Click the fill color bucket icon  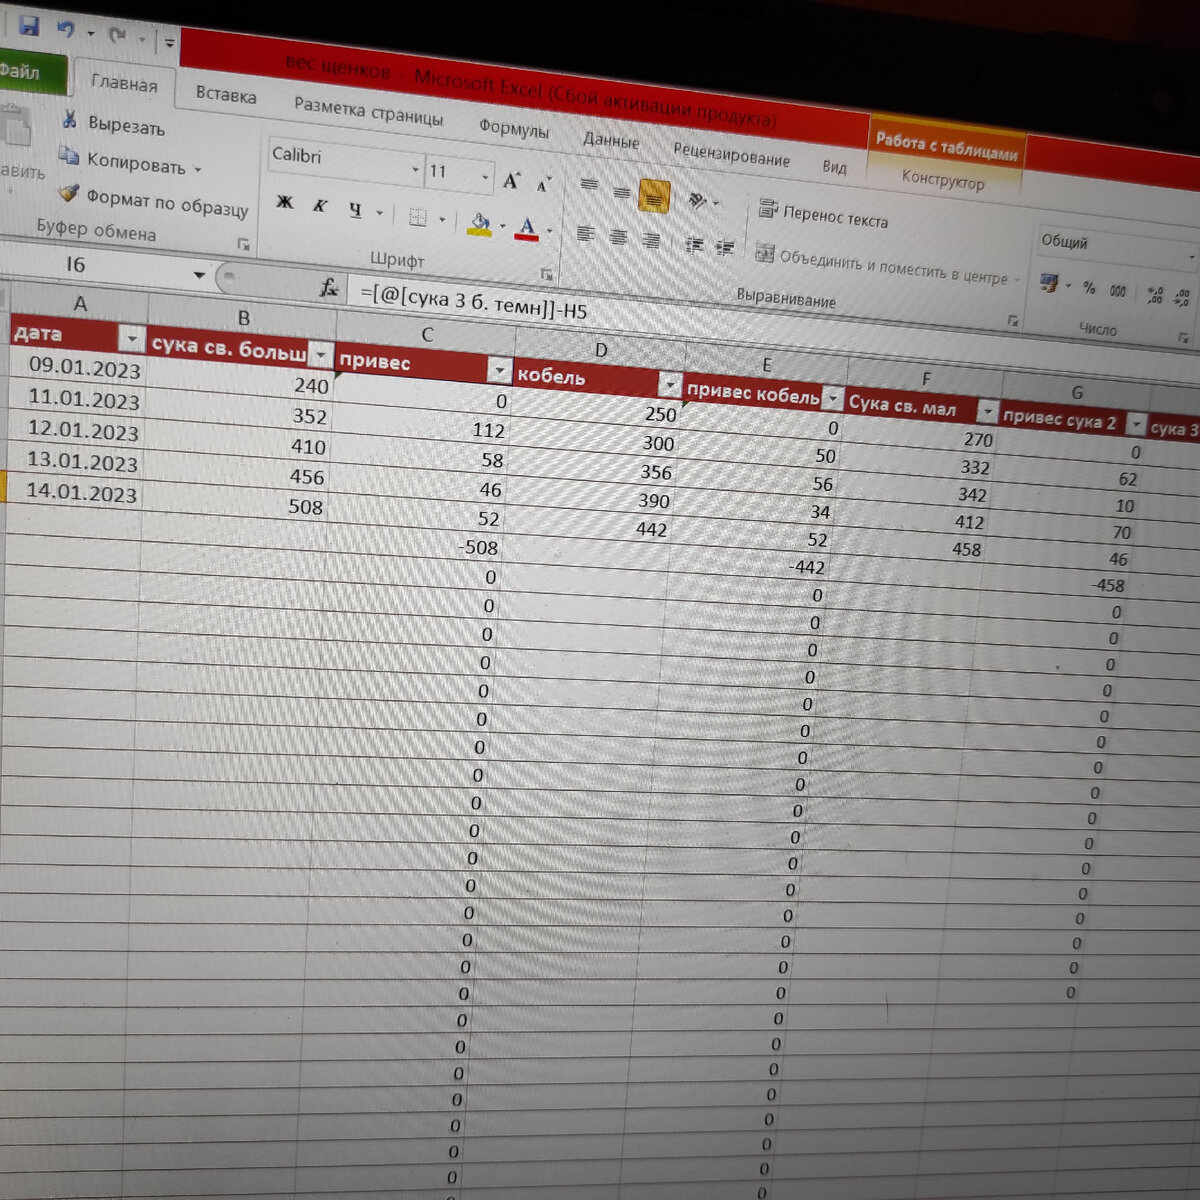click(480, 224)
